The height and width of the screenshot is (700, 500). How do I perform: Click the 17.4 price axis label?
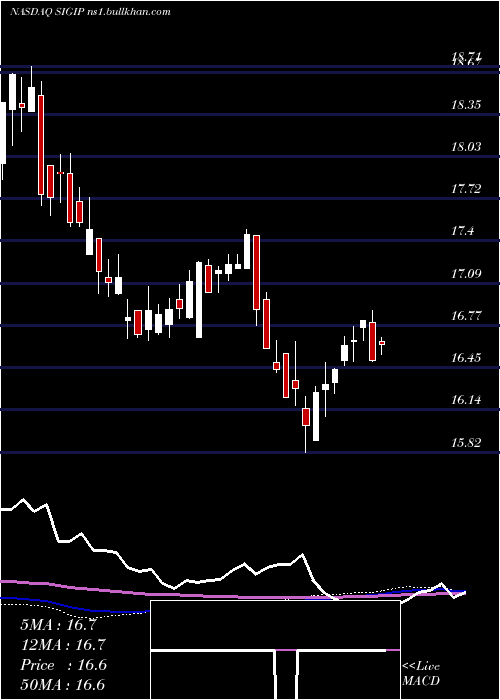pos(462,231)
